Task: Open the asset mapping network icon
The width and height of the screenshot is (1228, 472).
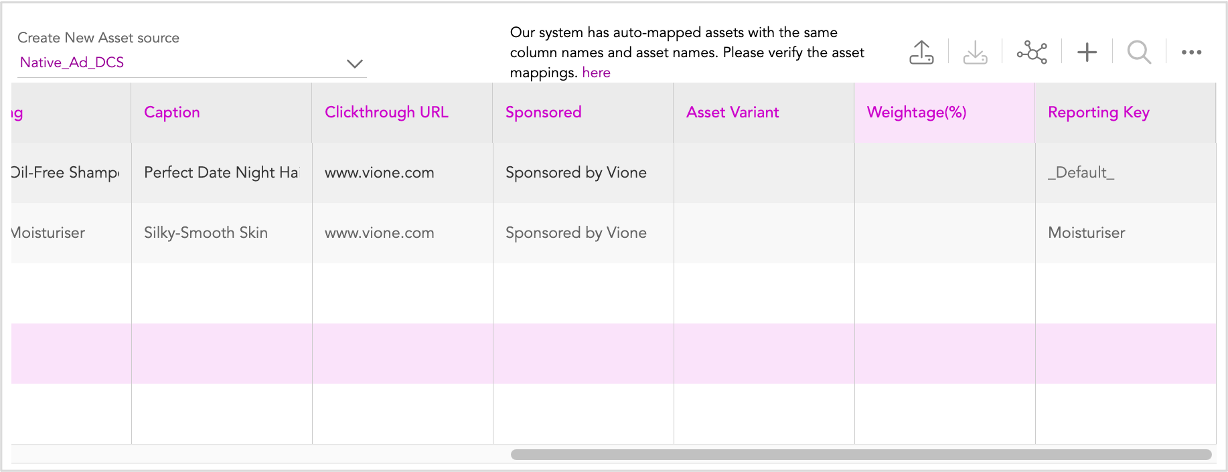Action: pos(1031,53)
